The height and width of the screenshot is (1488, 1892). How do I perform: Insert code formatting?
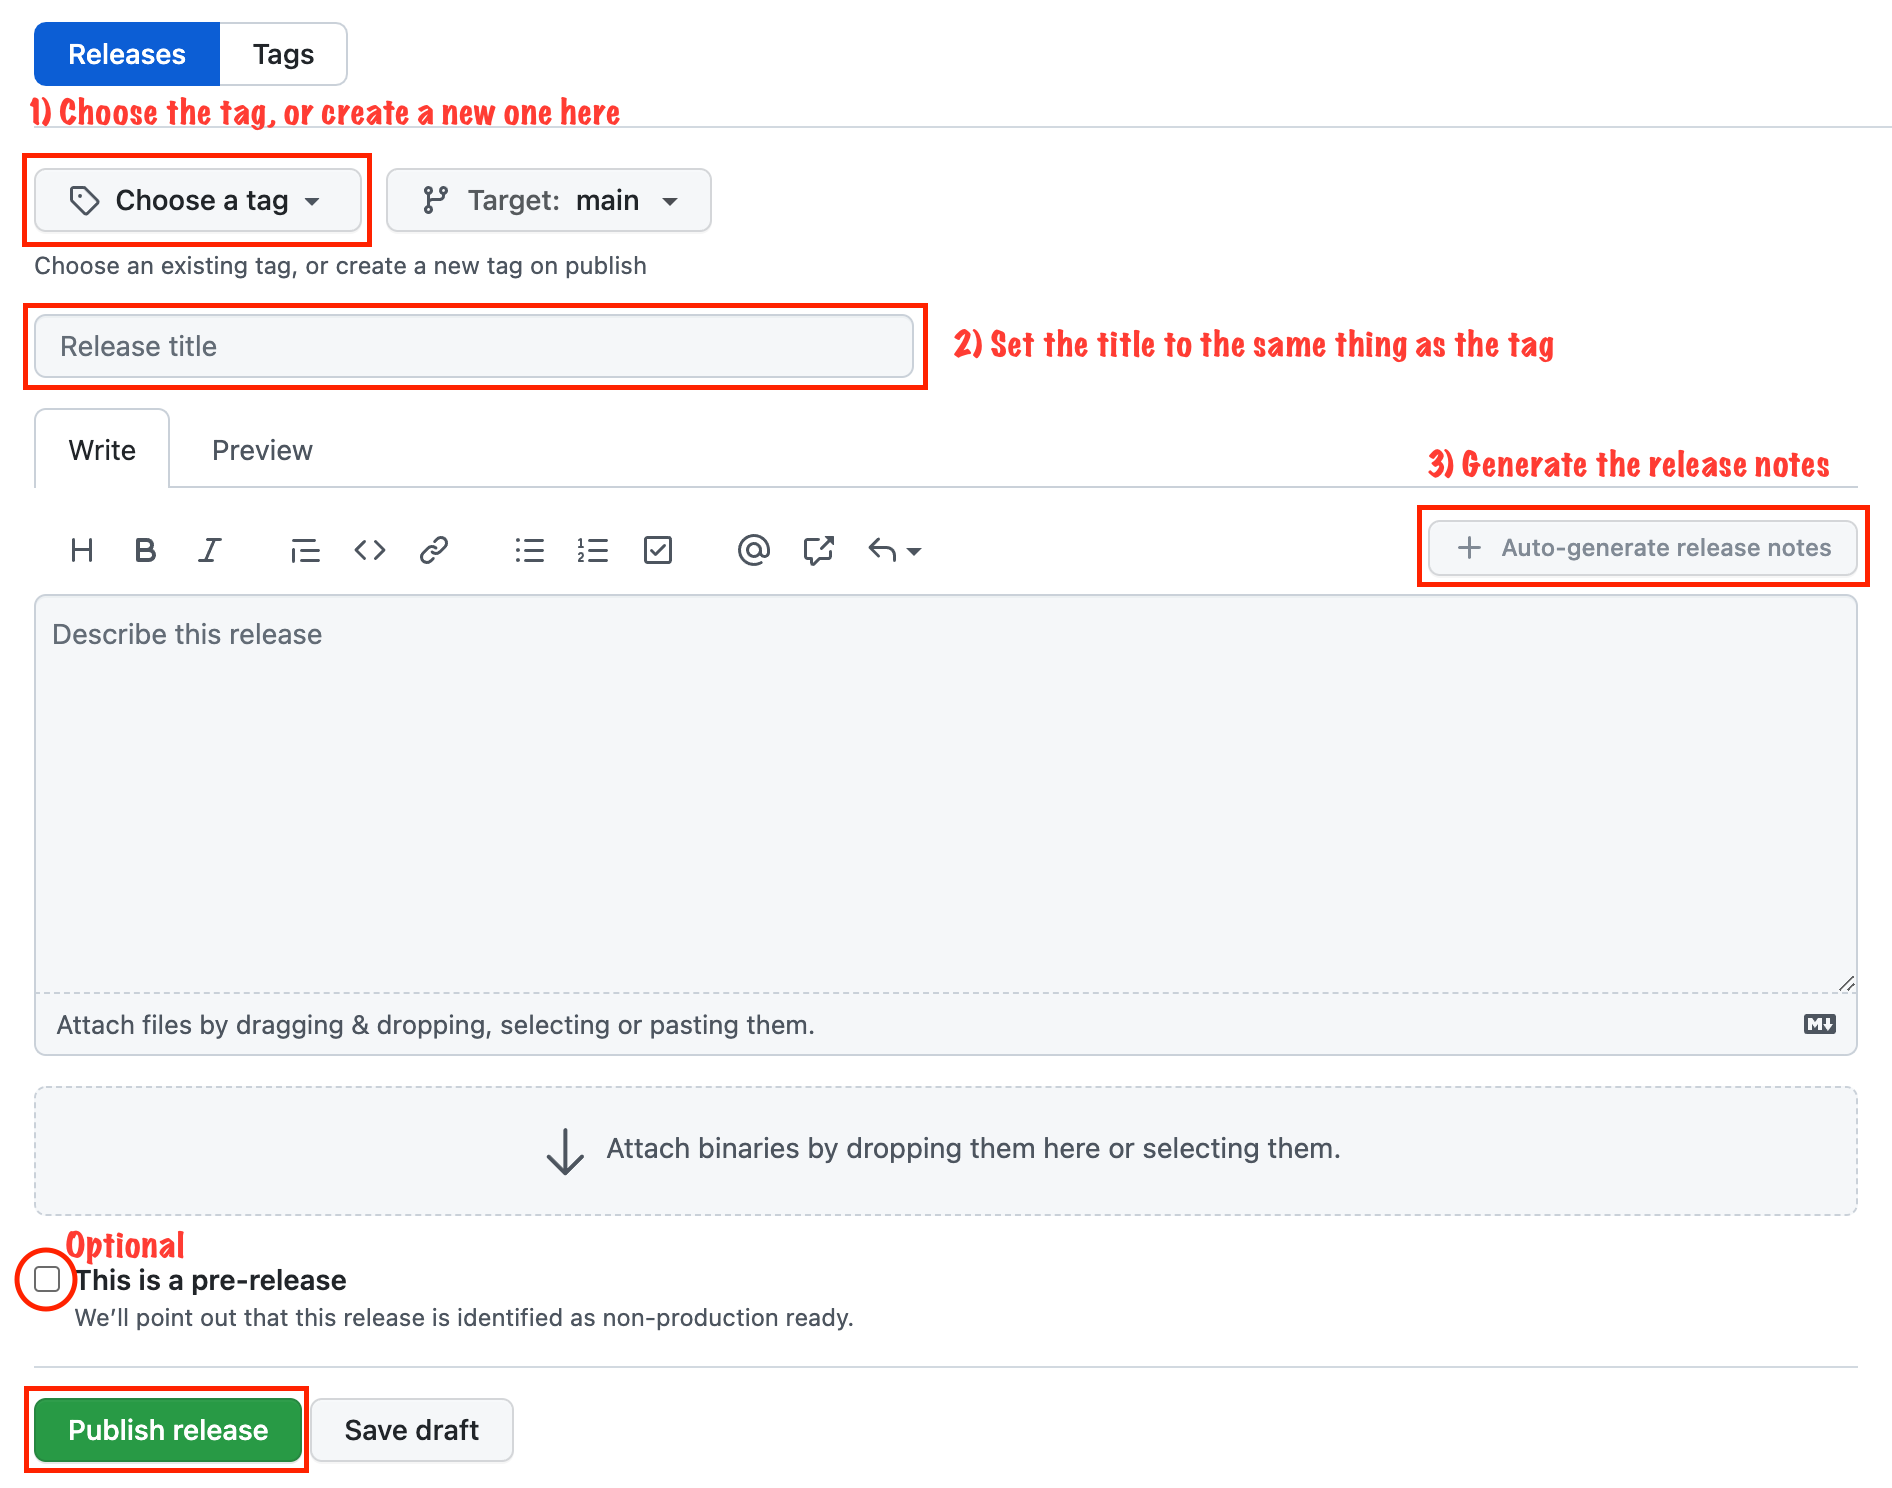coord(370,550)
